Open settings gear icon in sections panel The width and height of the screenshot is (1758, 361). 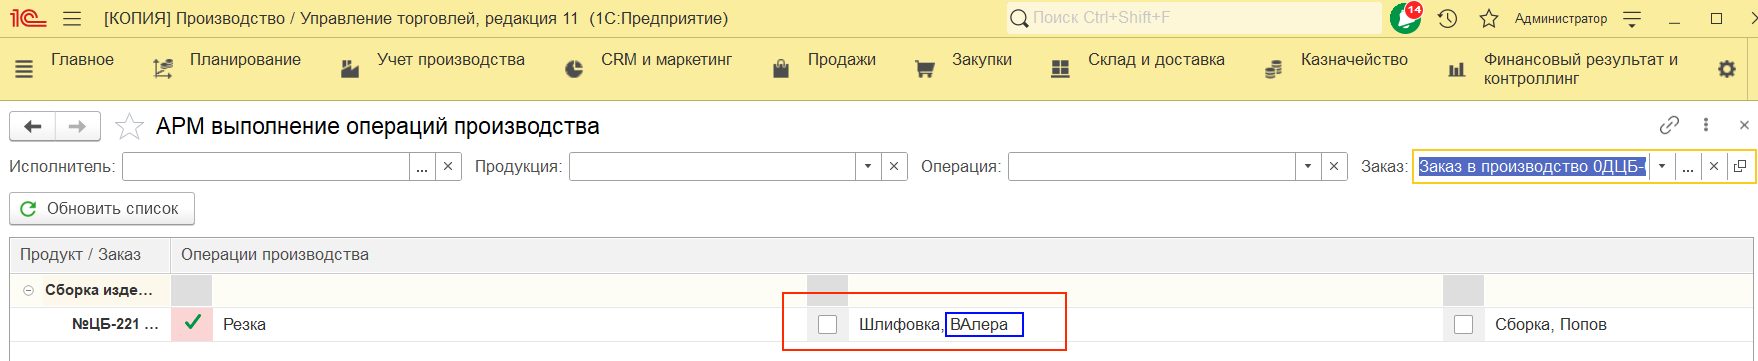(x=1727, y=69)
